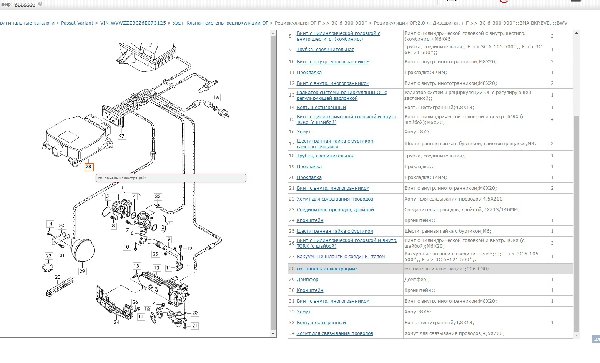This screenshot has width=600, height=363.
Task: Click the parts list scroll up arrow
Action: 577,34
